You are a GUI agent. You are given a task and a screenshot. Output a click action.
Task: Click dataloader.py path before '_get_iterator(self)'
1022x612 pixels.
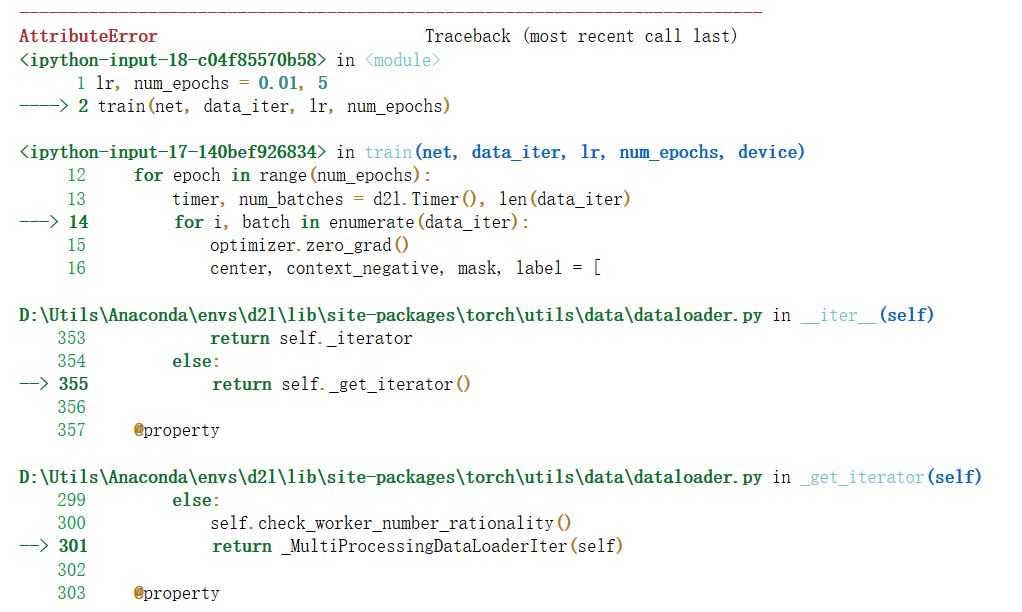[x=390, y=477]
